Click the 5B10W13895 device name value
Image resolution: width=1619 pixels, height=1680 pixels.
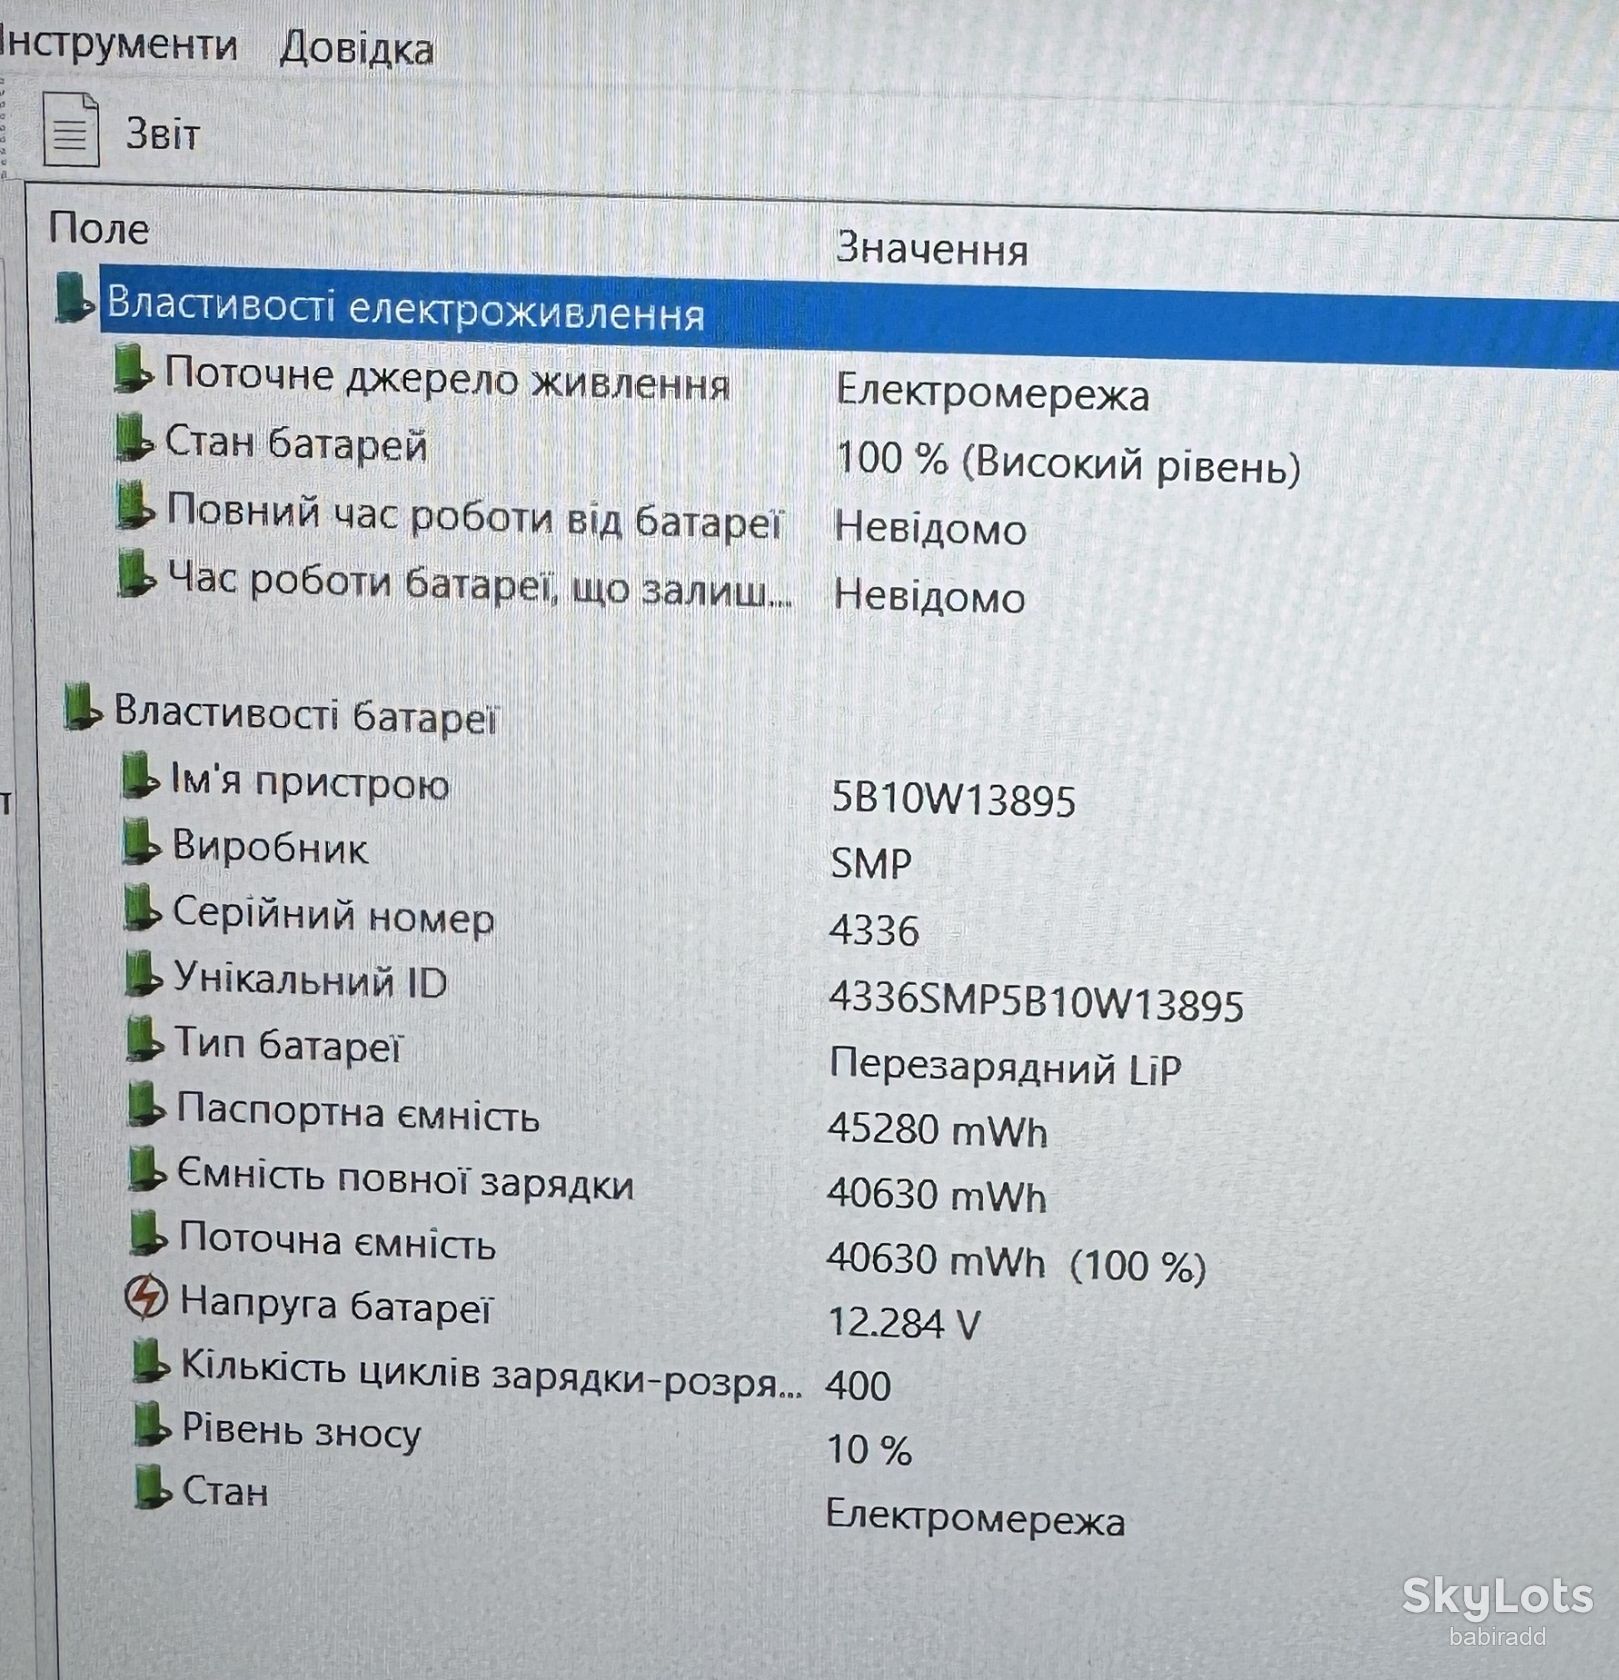coord(954,799)
